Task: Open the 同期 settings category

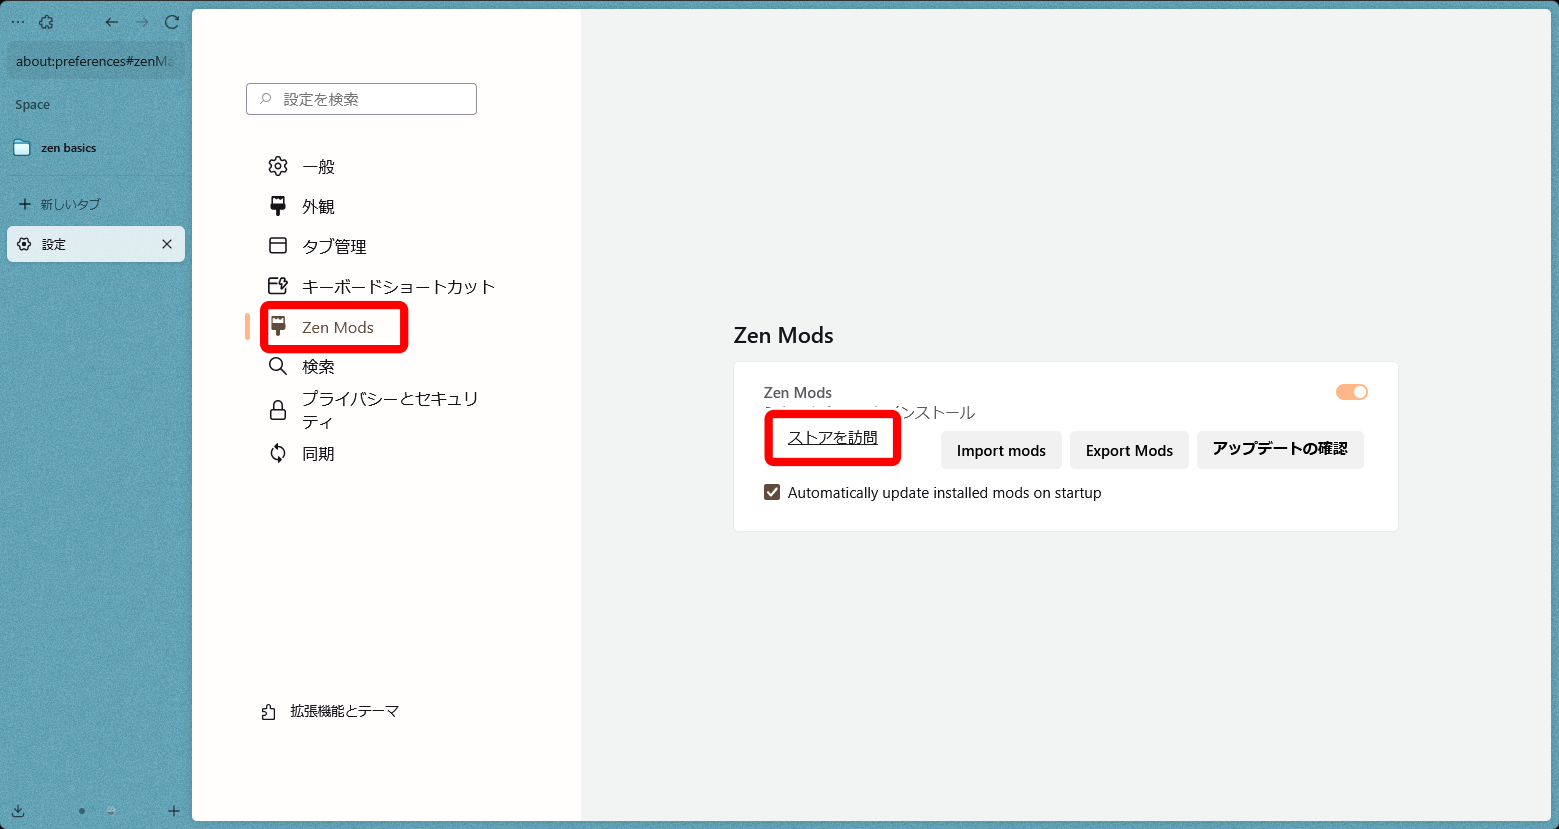Action: [x=301, y=454]
